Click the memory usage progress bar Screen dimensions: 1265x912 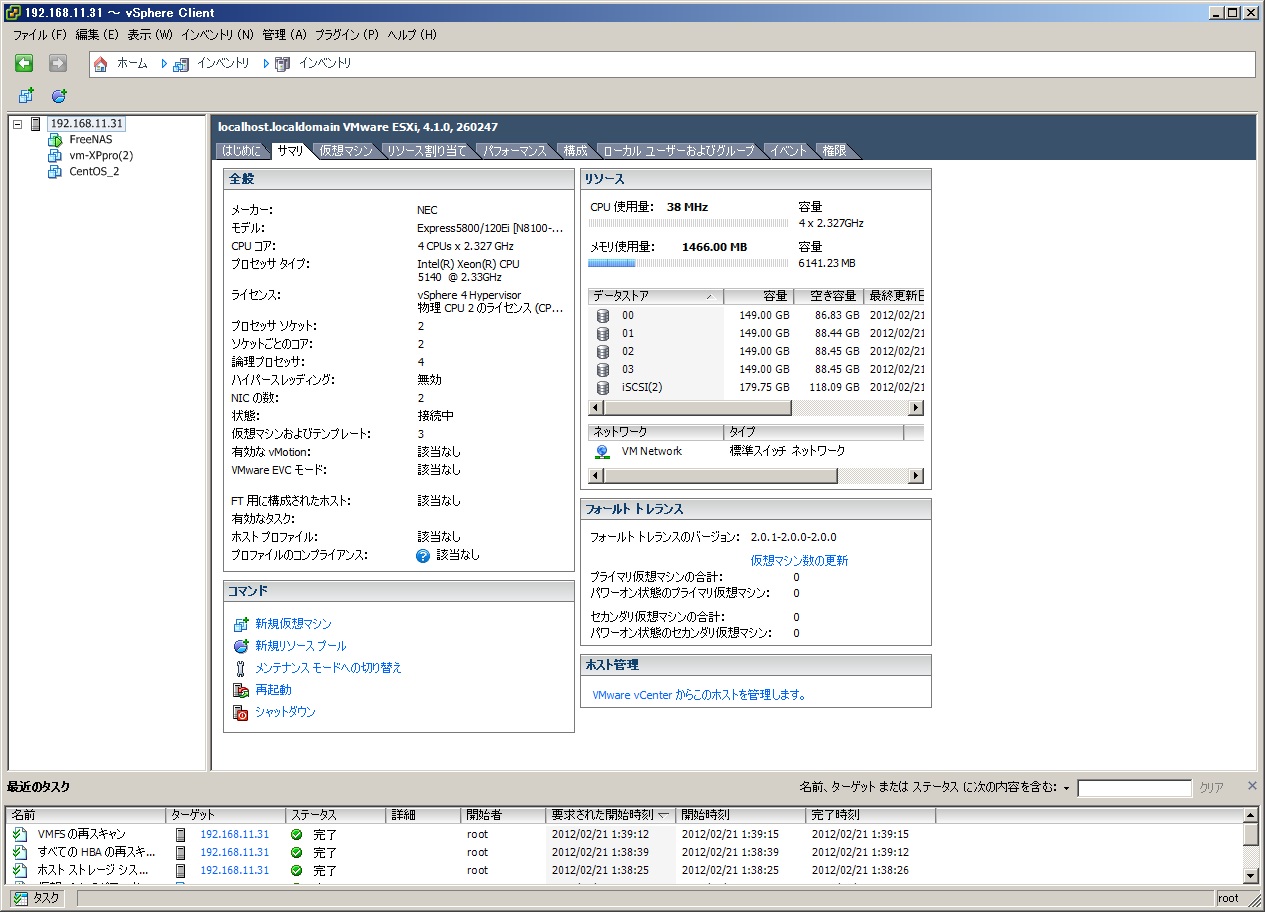point(688,264)
